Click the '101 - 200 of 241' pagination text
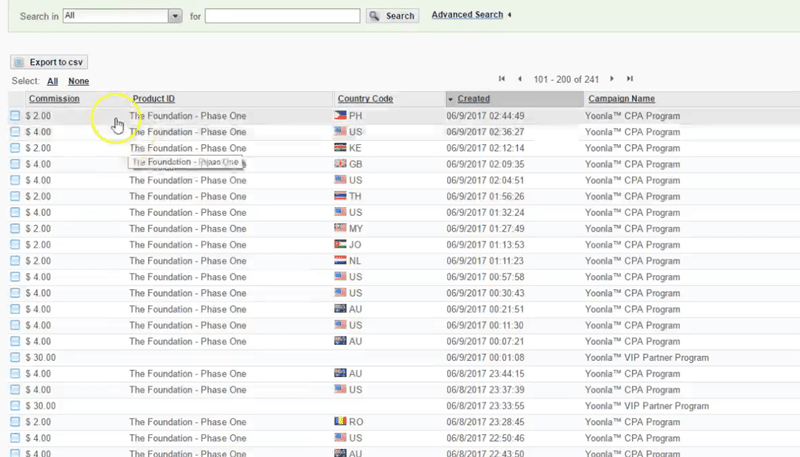800x457 pixels. 566,80
